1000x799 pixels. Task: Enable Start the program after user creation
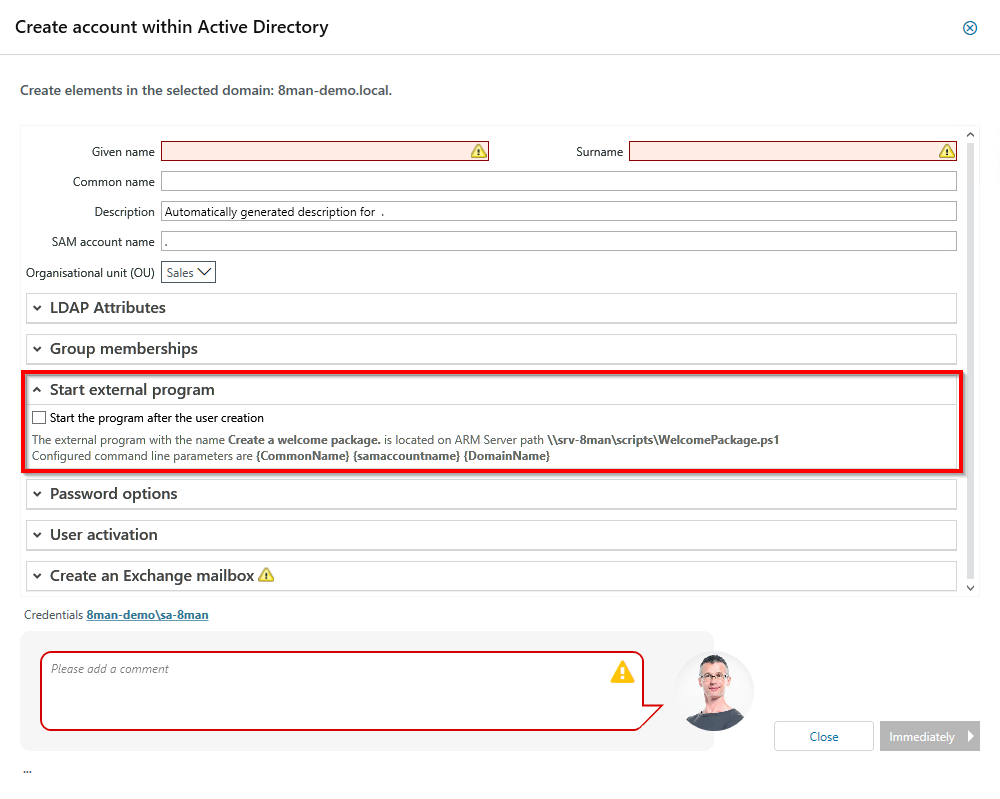pyautogui.click(x=39, y=418)
